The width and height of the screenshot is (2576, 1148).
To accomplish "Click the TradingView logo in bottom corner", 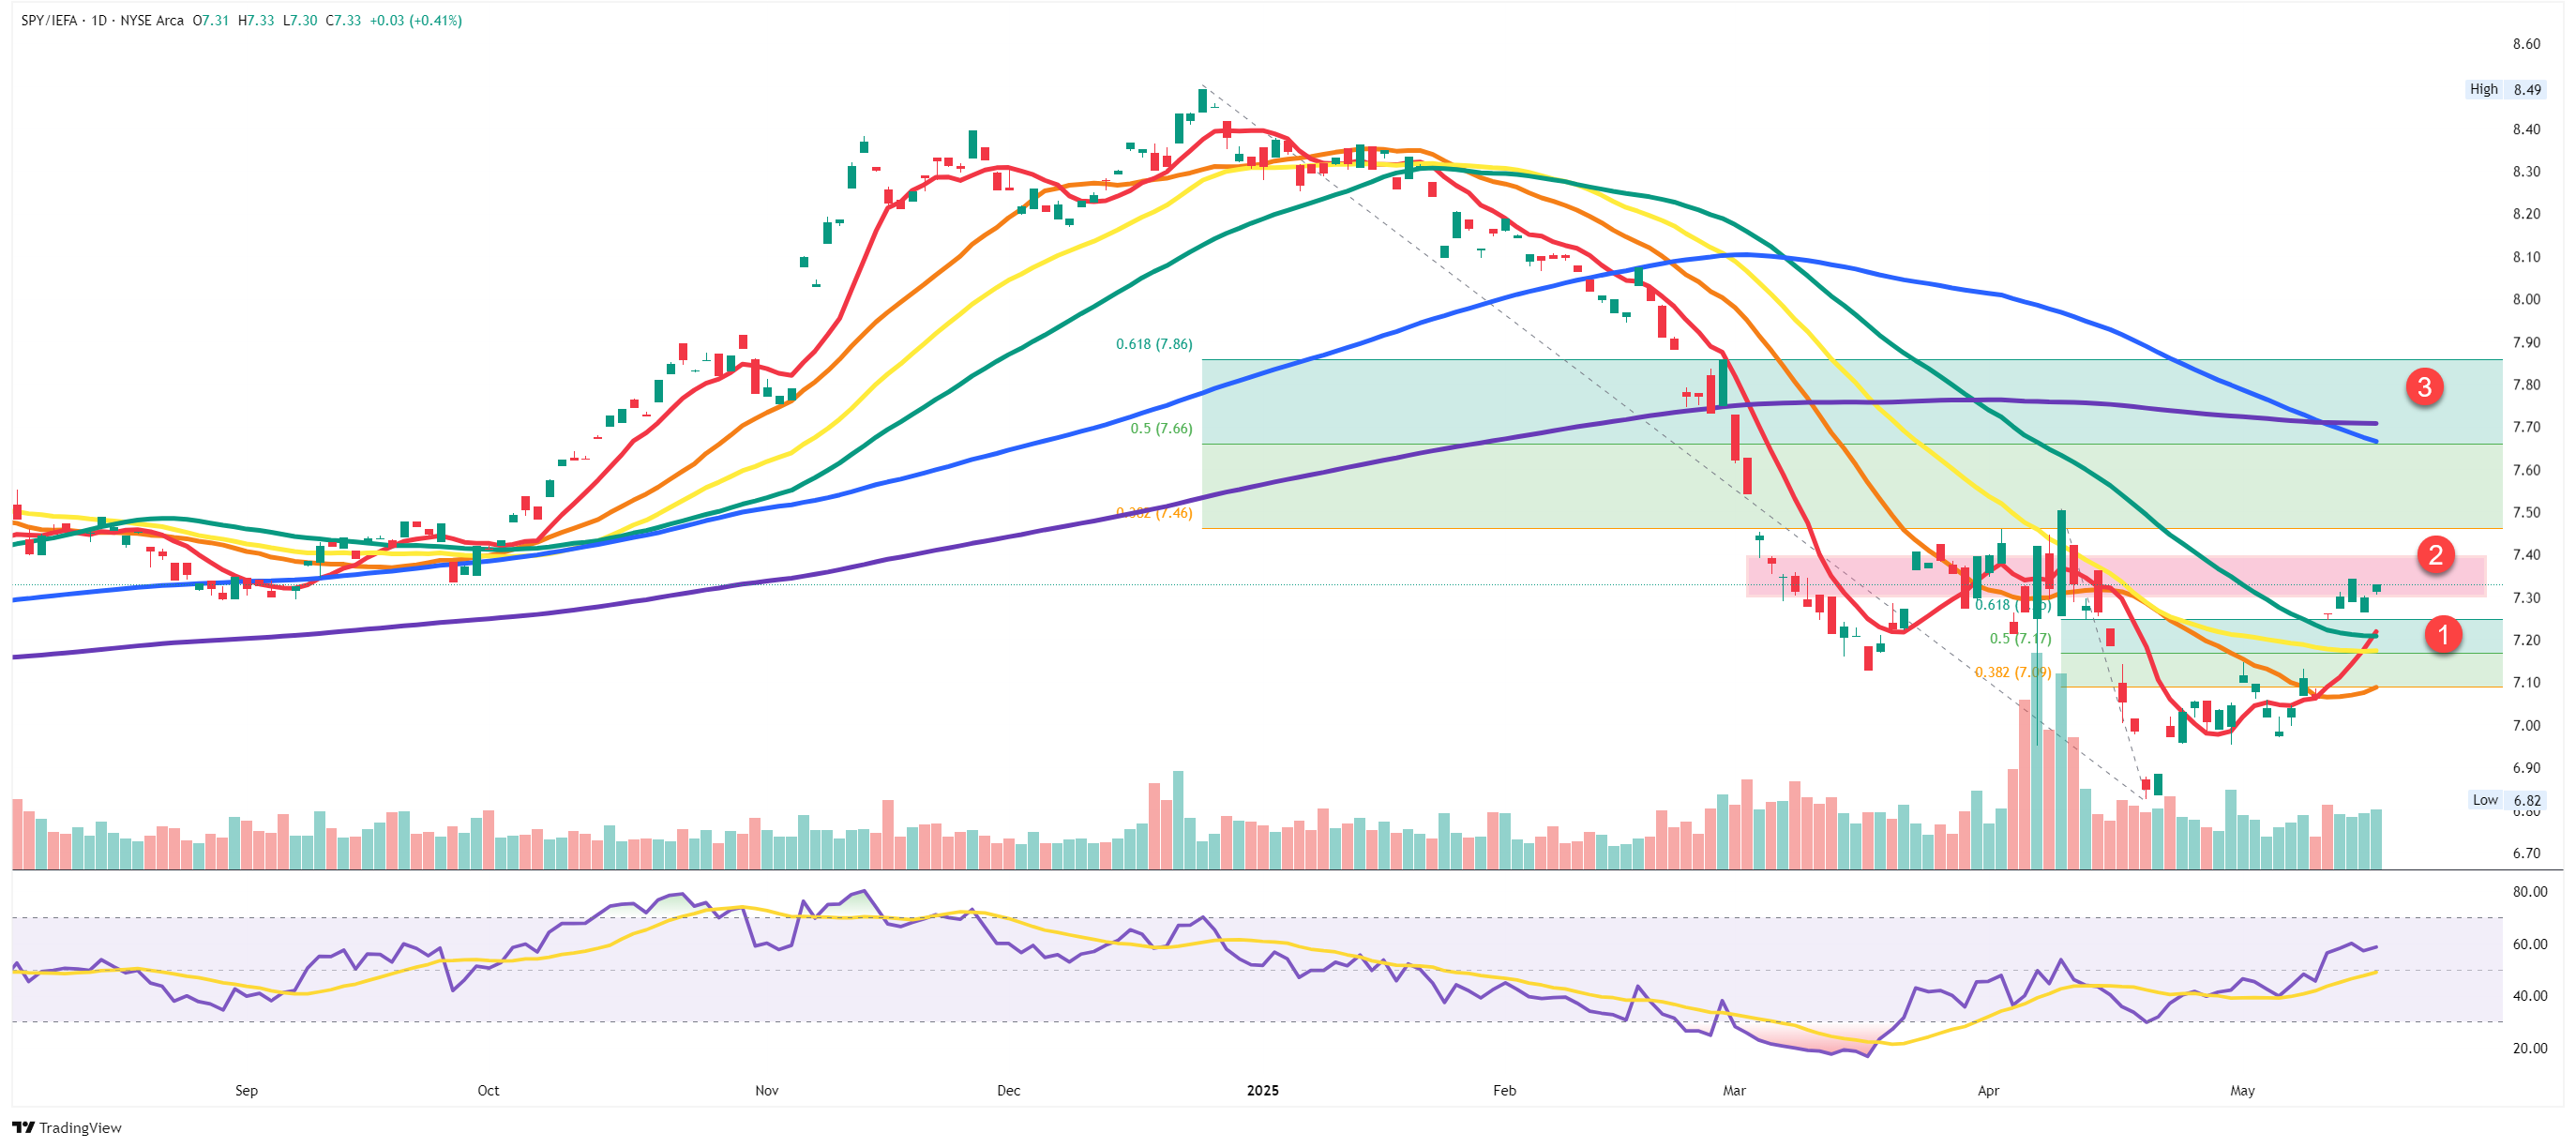I will (66, 1127).
